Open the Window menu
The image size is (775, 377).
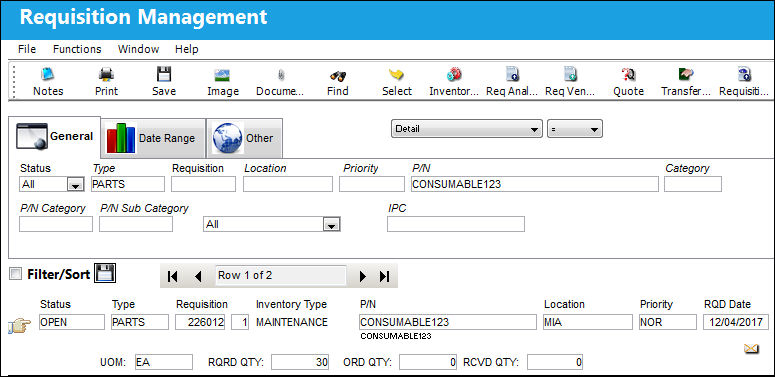(x=138, y=49)
